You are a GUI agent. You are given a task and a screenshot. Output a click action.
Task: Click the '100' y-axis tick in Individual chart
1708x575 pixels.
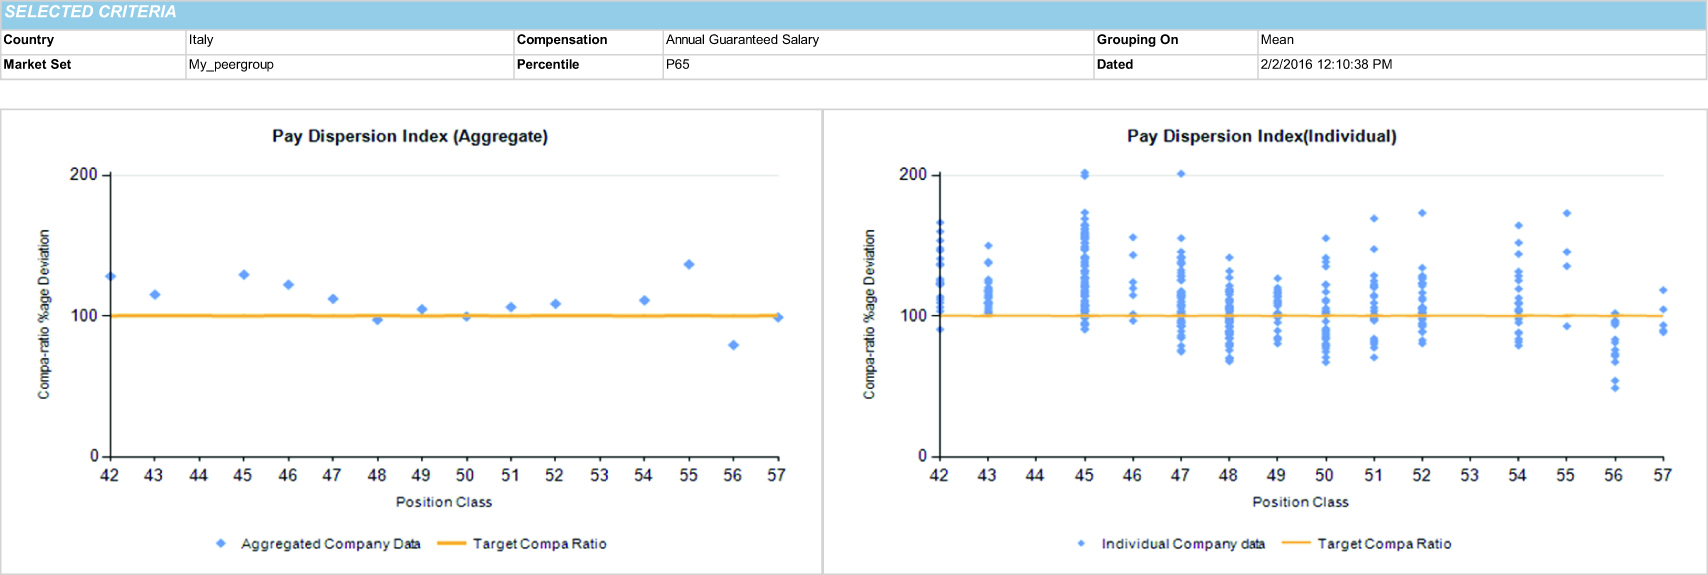click(913, 316)
